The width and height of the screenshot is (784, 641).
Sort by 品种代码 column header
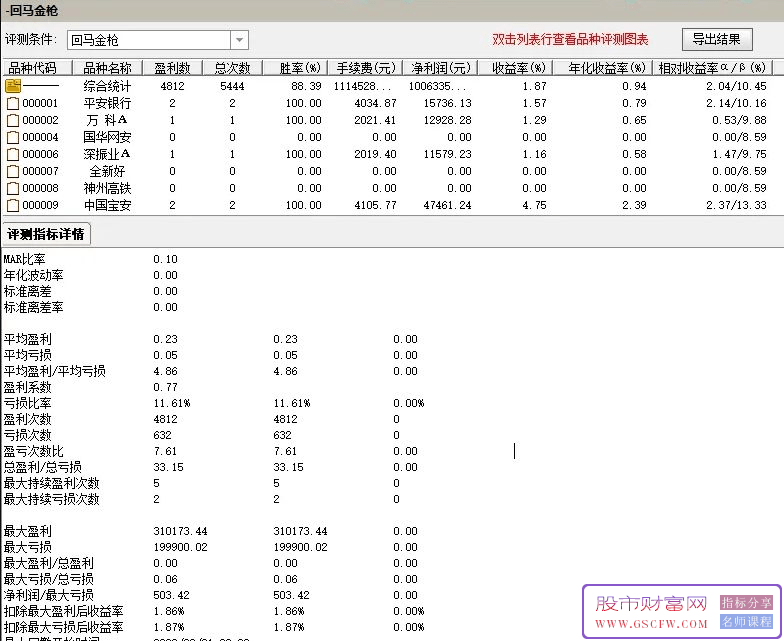[x=36, y=68]
